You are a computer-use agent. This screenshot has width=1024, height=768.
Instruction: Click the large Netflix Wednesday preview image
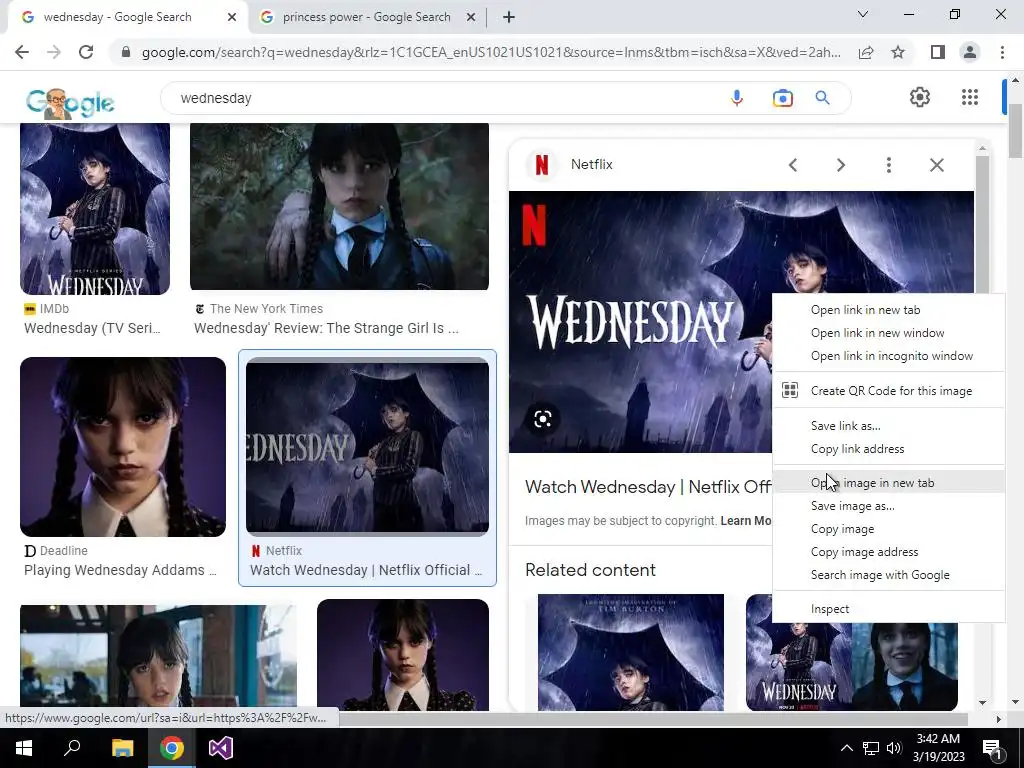[640, 321]
